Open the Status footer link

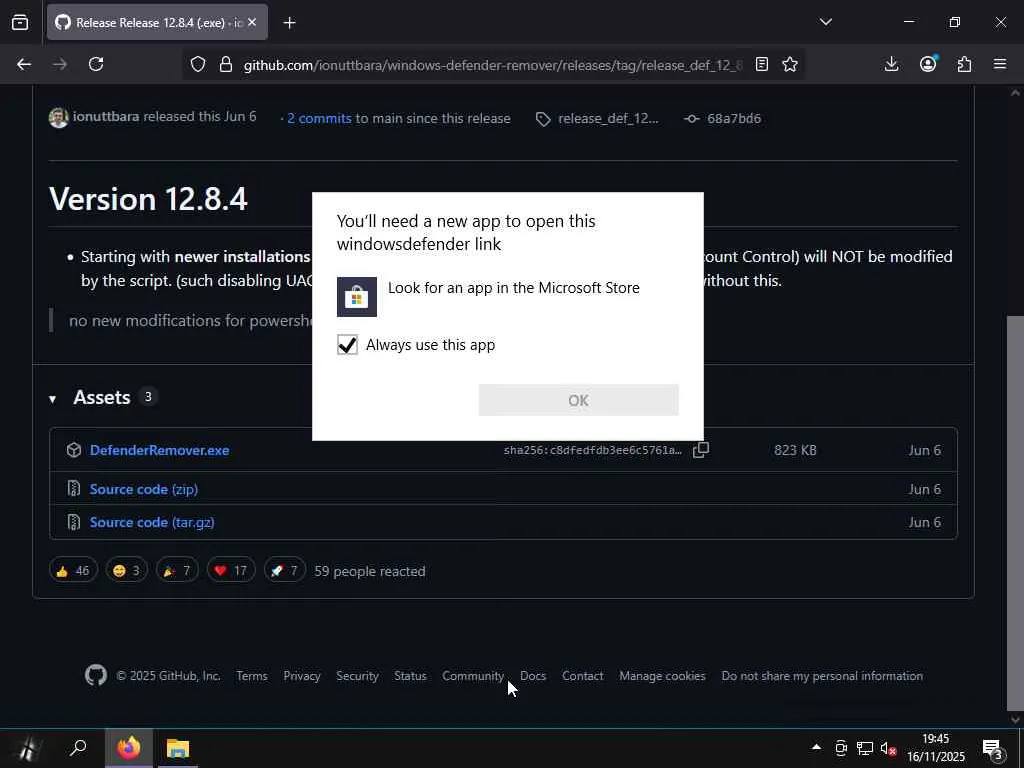(x=410, y=676)
